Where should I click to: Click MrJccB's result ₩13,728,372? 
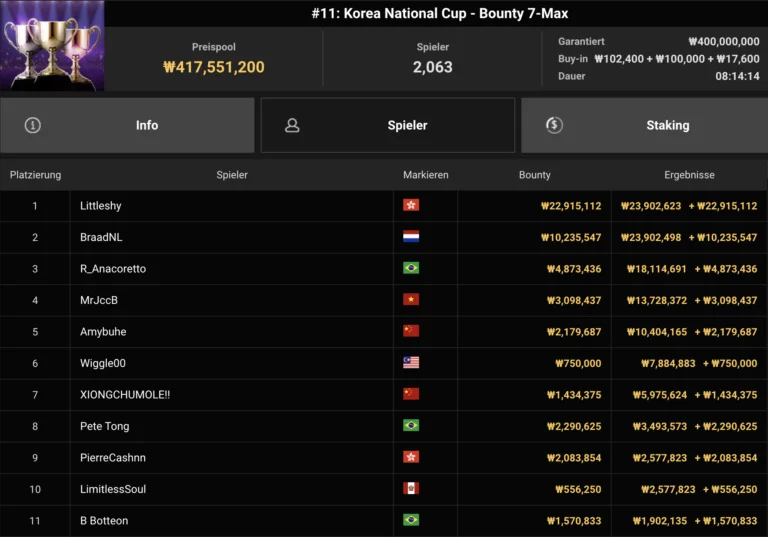click(x=657, y=300)
